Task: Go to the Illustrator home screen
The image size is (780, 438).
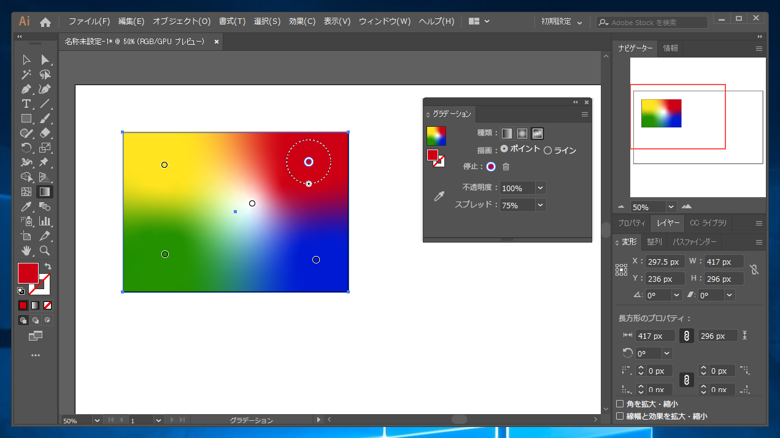Action: pyautogui.click(x=45, y=22)
